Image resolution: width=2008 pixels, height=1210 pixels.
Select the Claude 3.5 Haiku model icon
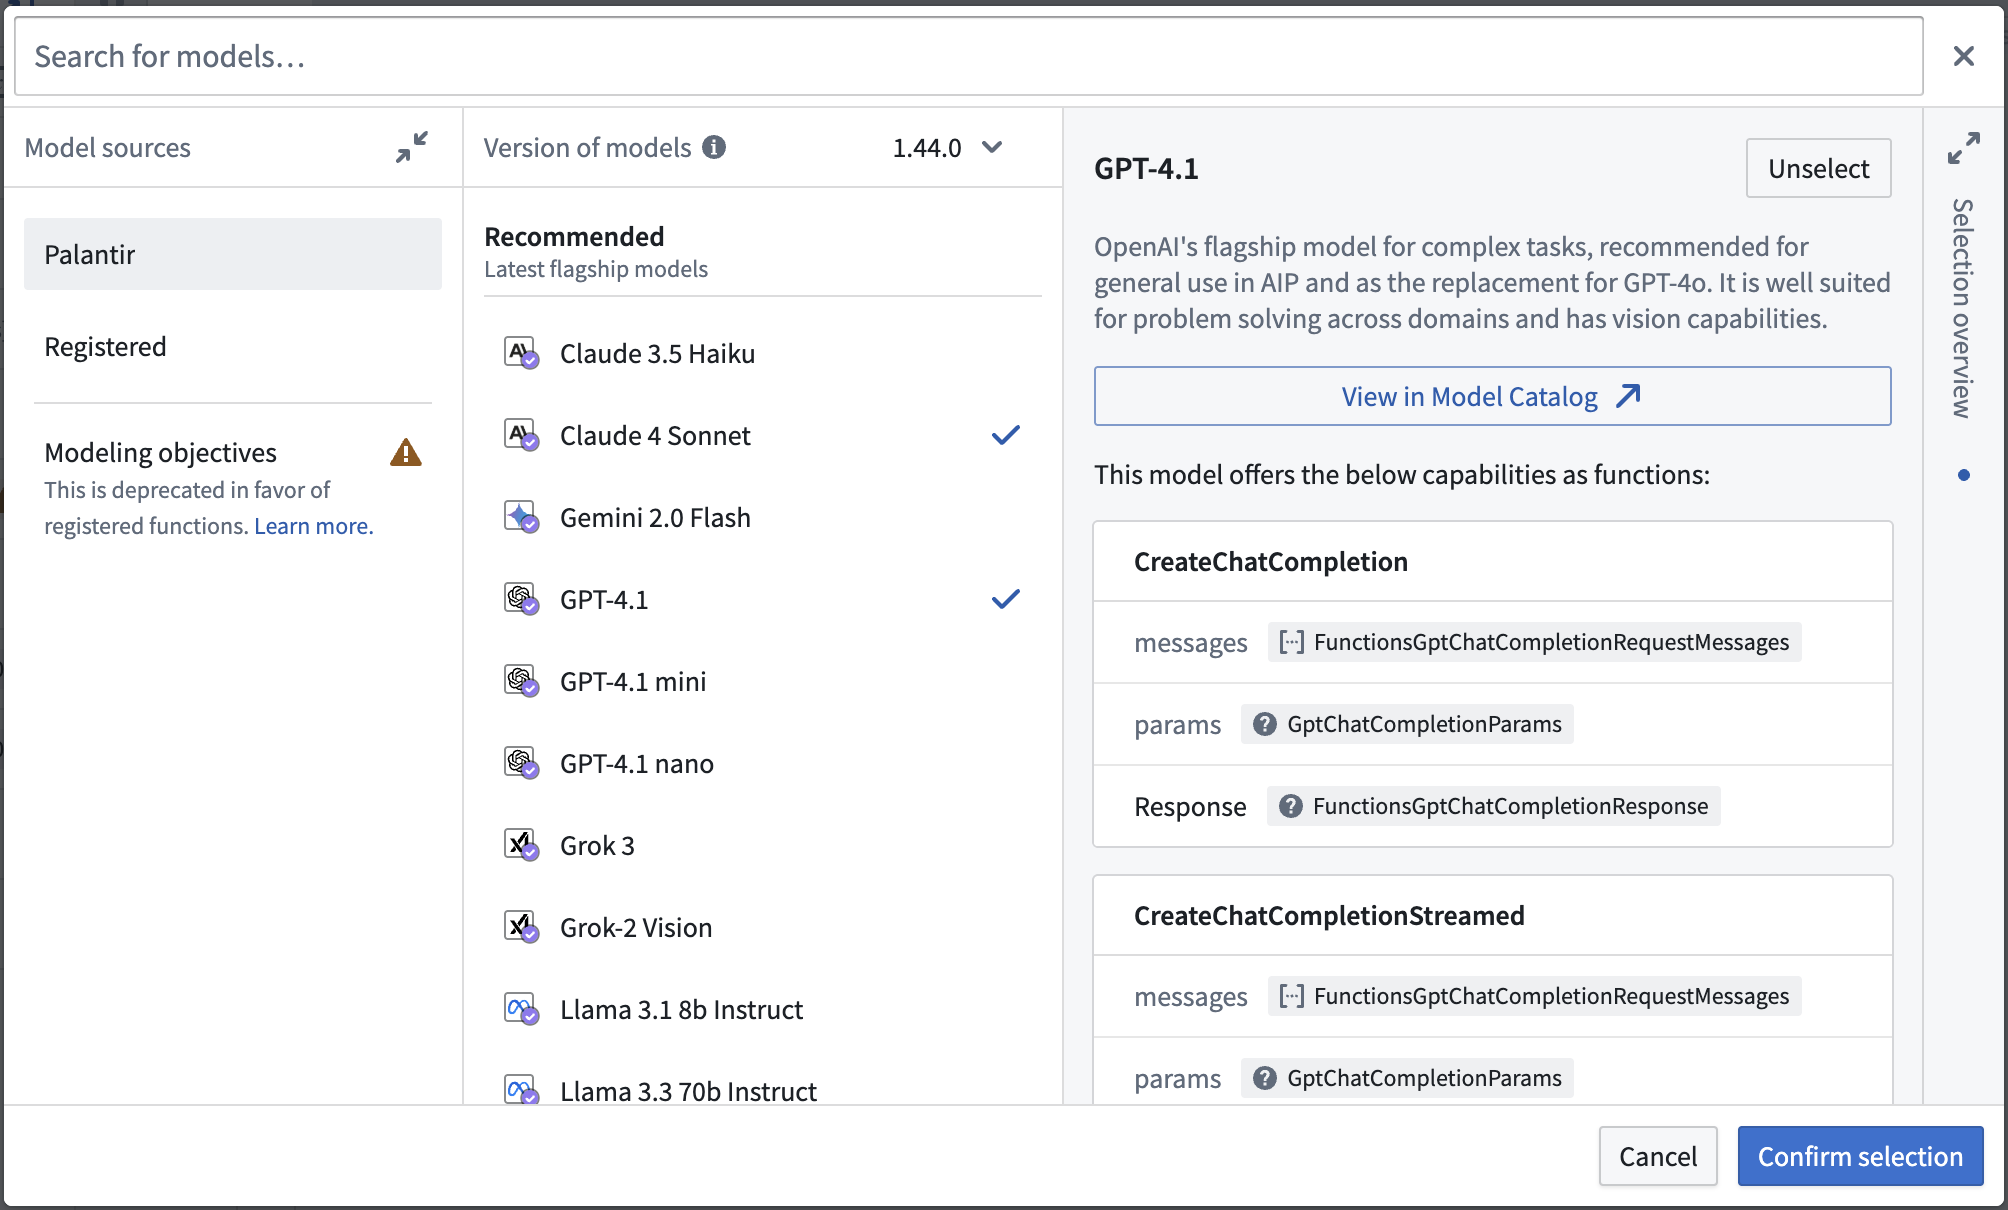[521, 353]
